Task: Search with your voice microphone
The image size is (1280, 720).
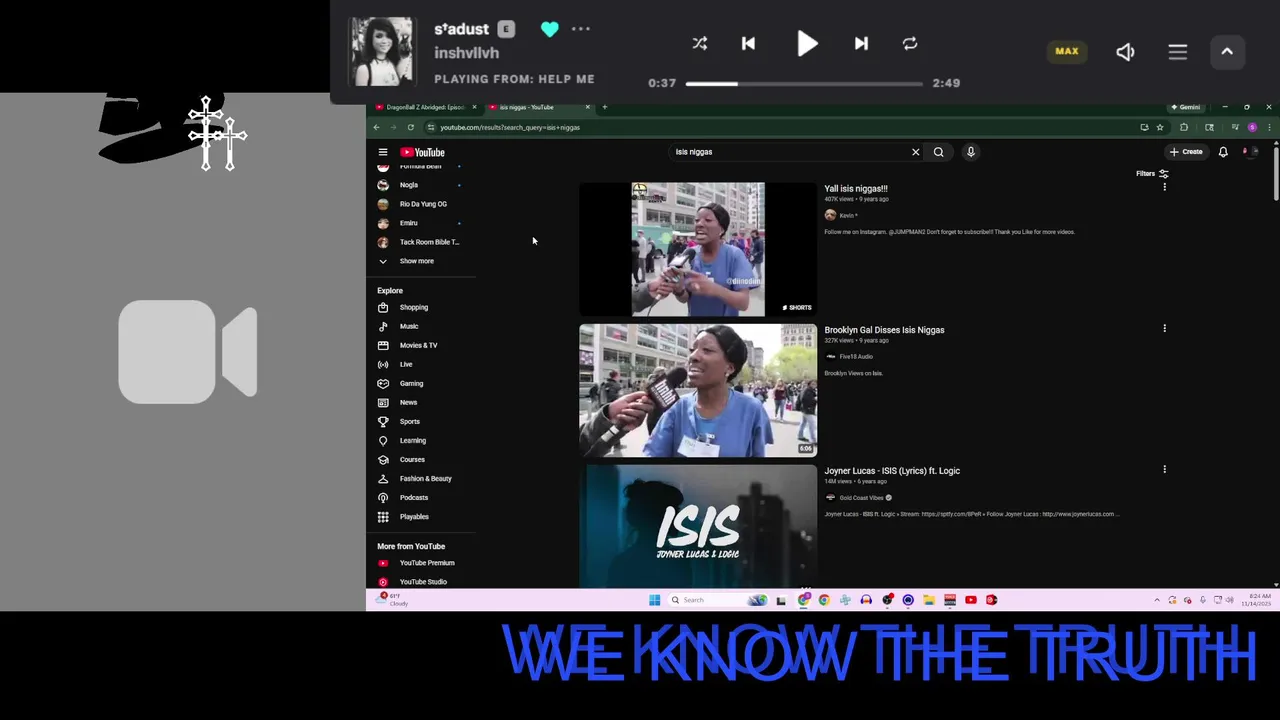Action: (970, 152)
